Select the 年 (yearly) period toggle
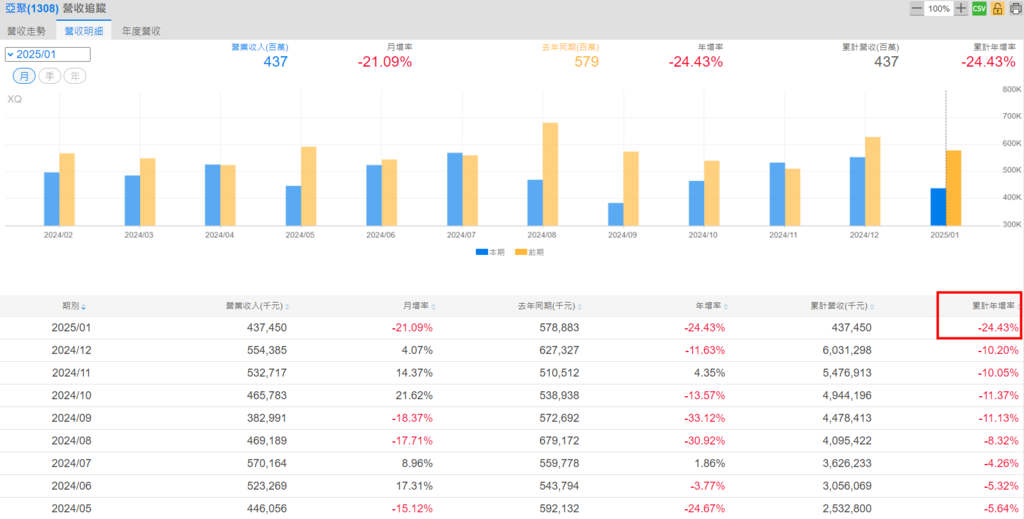 point(75,76)
